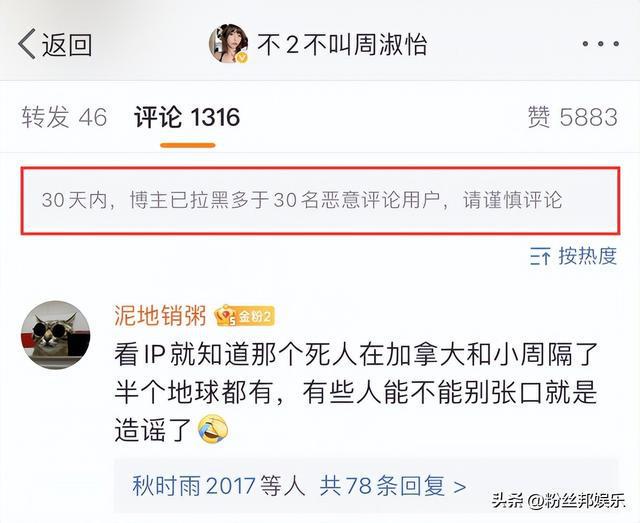Open blogger name 不2不叫周淑怡 title
This screenshot has height=523, width=640.
[x=342, y=44]
